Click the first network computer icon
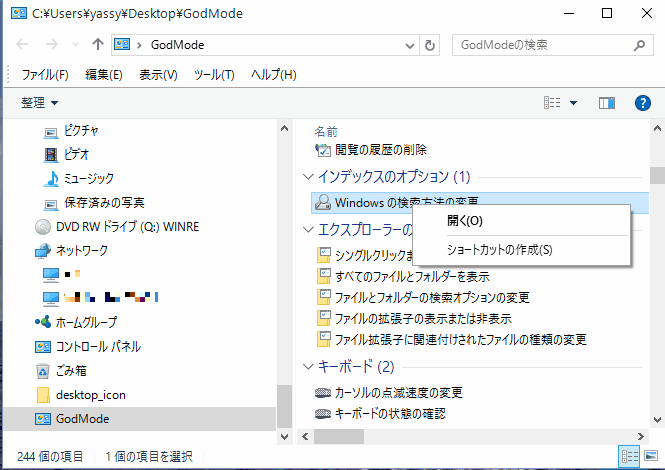 pyautogui.click(x=51, y=274)
